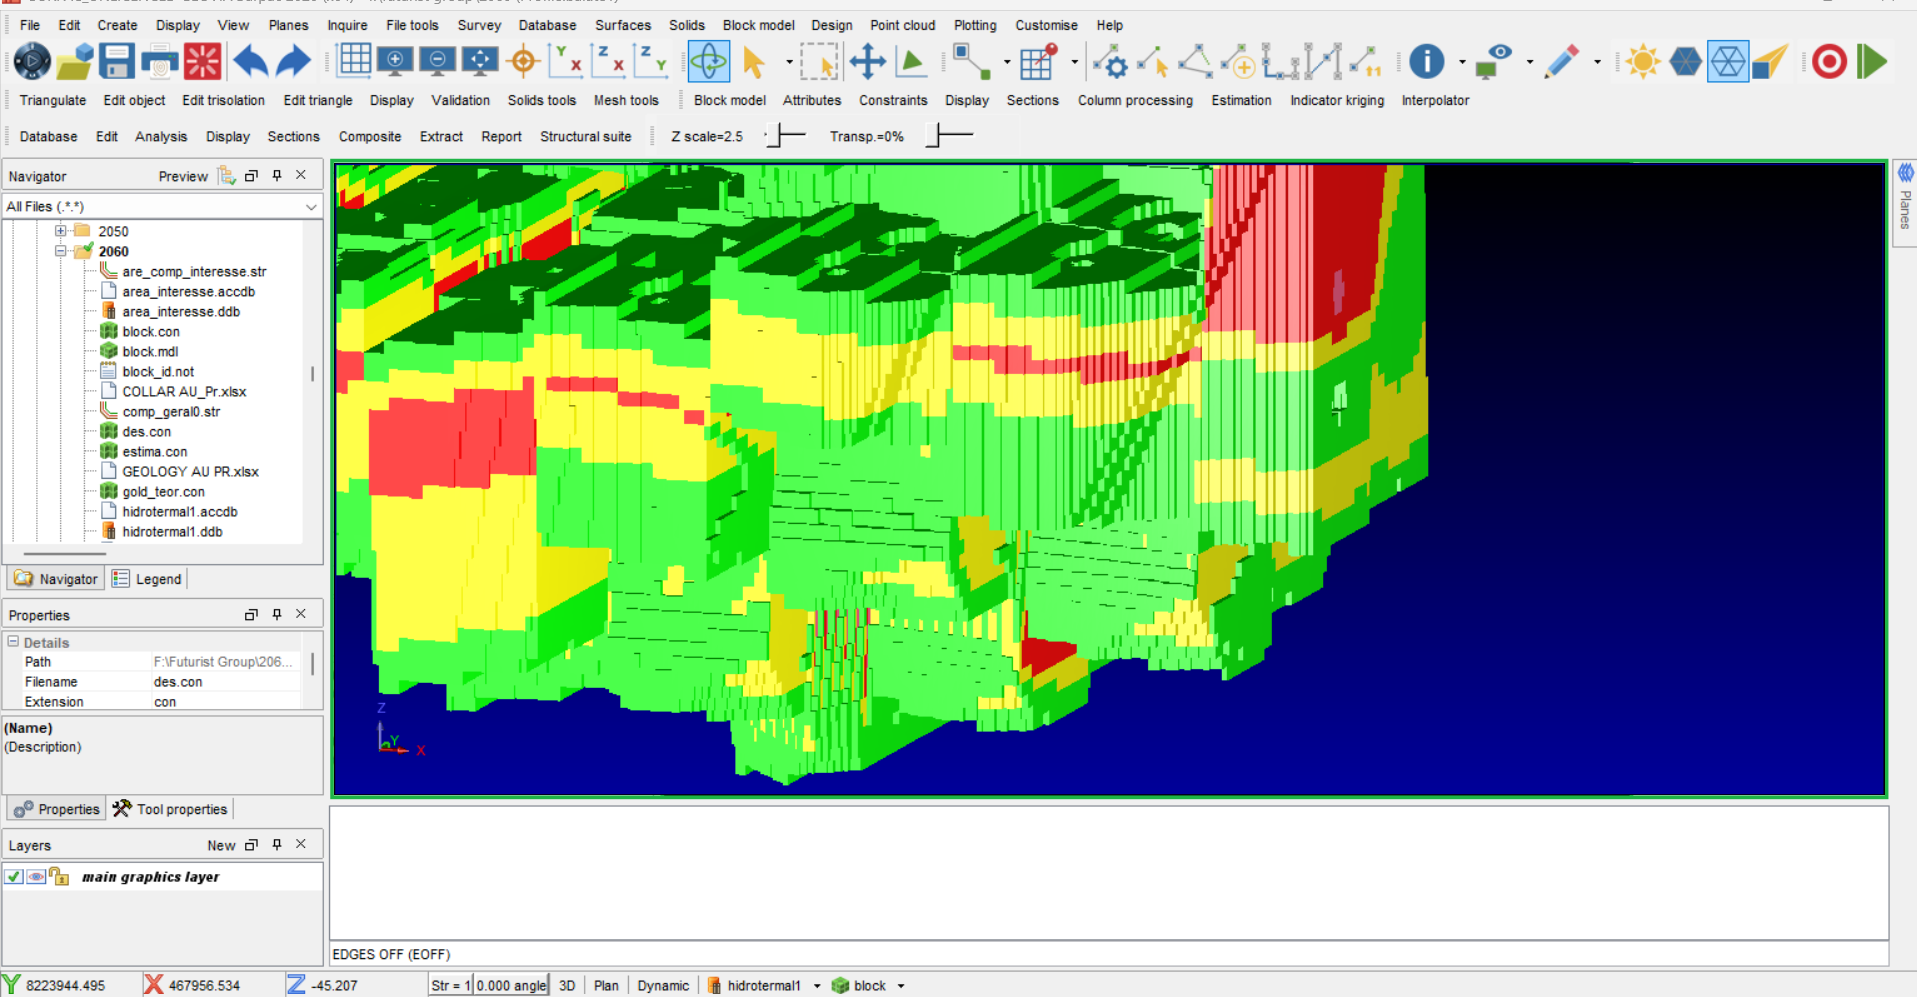Select the yellow arrow pointer tool
Viewport: 1917px width, 997px height.
754,62
